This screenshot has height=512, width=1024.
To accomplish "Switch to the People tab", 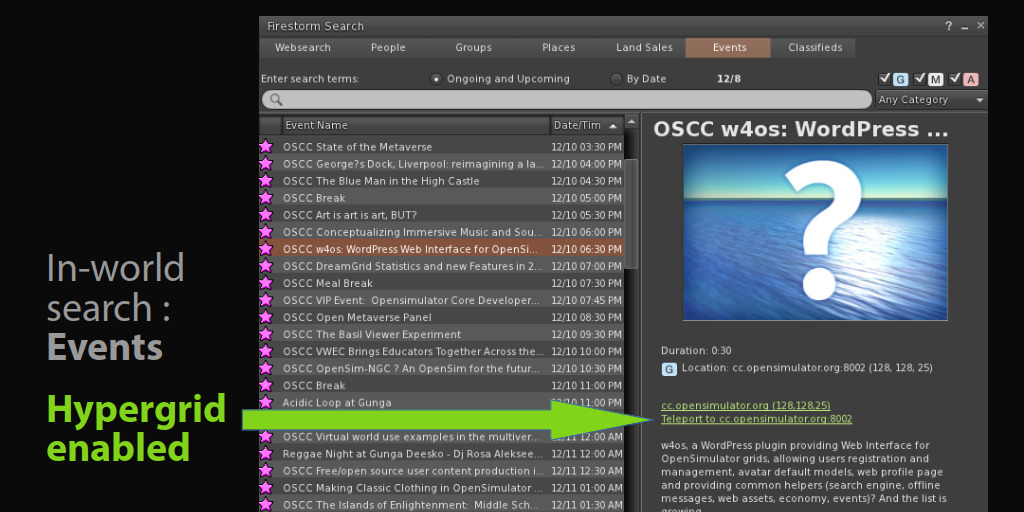I will pos(388,48).
